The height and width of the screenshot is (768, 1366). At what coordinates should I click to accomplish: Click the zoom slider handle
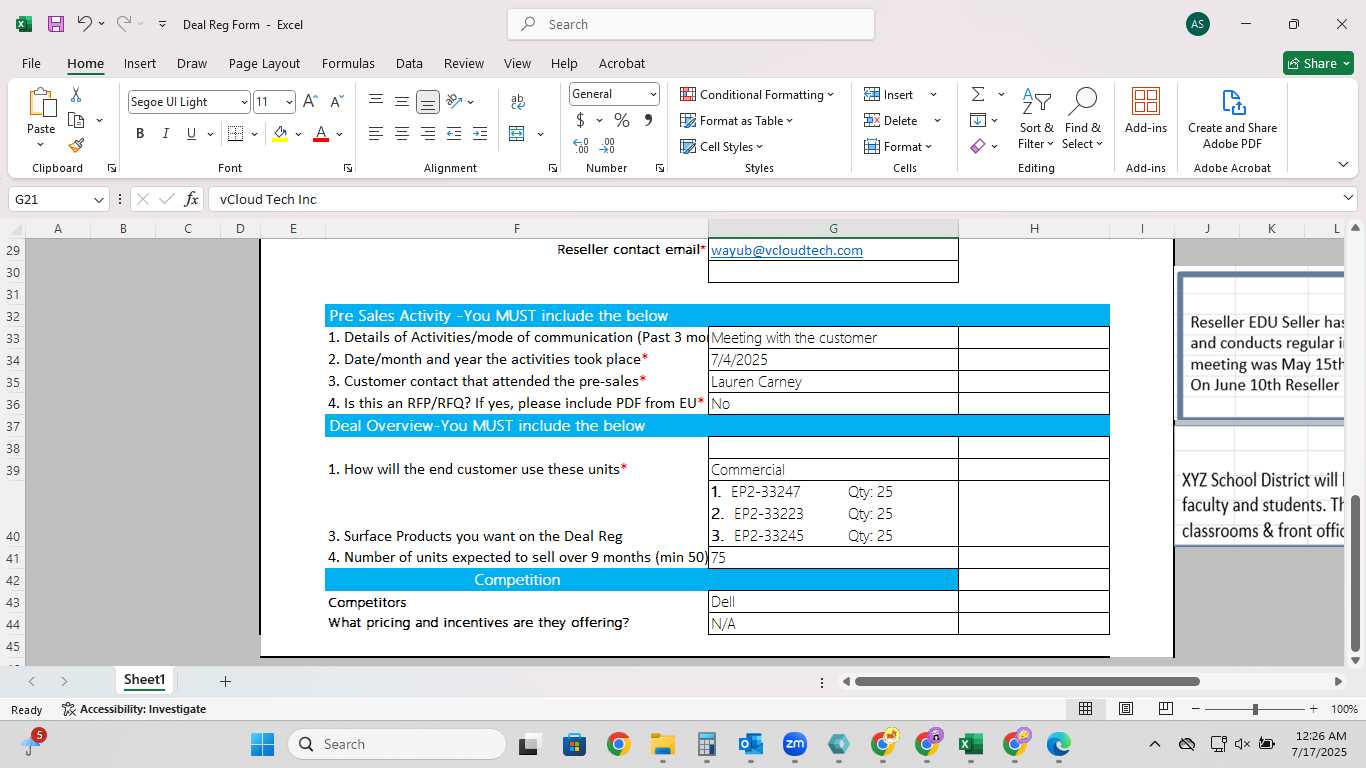click(x=1255, y=709)
